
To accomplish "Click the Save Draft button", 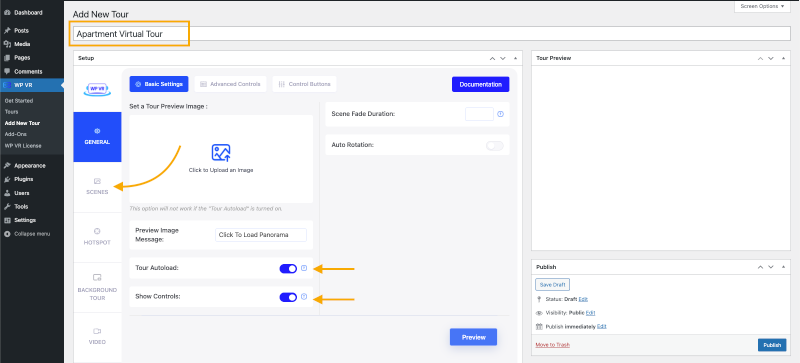I will 553,284.
